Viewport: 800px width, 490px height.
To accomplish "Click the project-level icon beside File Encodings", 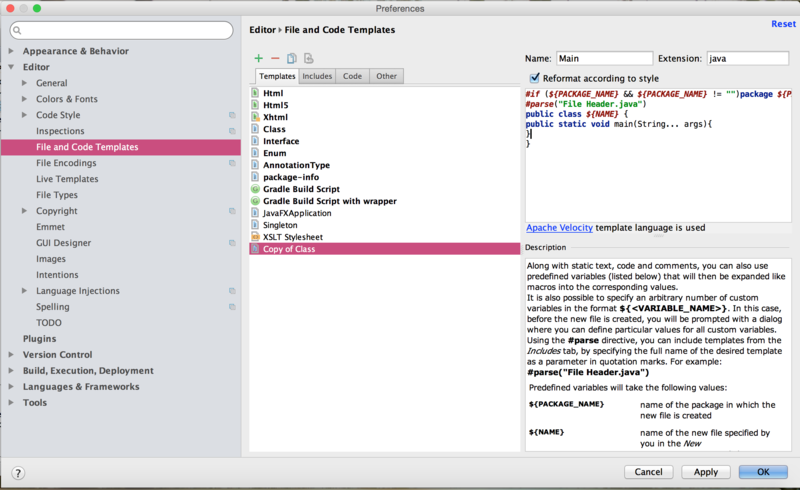I will (x=232, y=163).
